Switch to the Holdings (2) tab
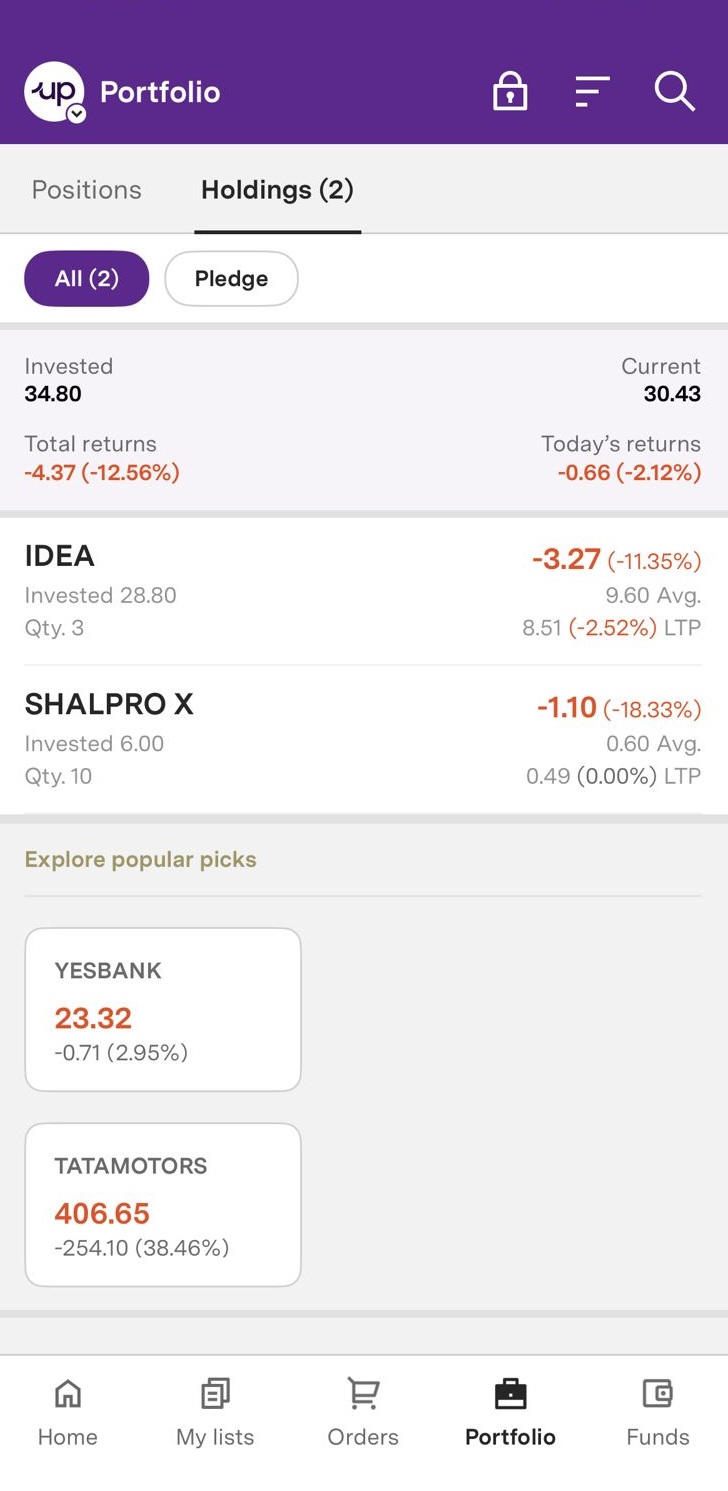728x1491 pixels. click(277, 190)
